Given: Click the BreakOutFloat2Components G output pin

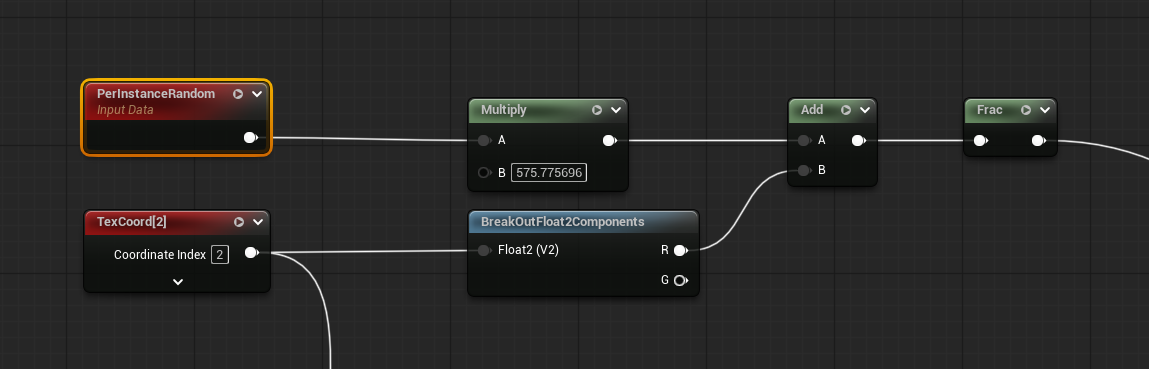Looking at the screenshot, I should 681,280.
